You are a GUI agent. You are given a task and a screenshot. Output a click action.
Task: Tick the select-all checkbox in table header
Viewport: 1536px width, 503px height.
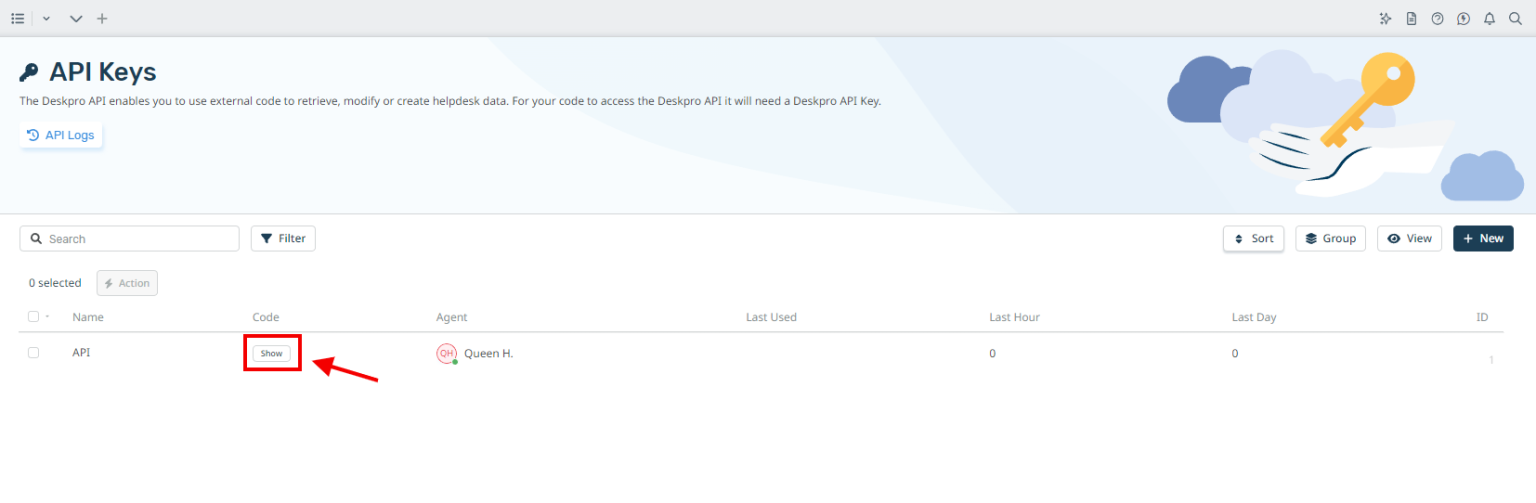[x=33, y=317]
